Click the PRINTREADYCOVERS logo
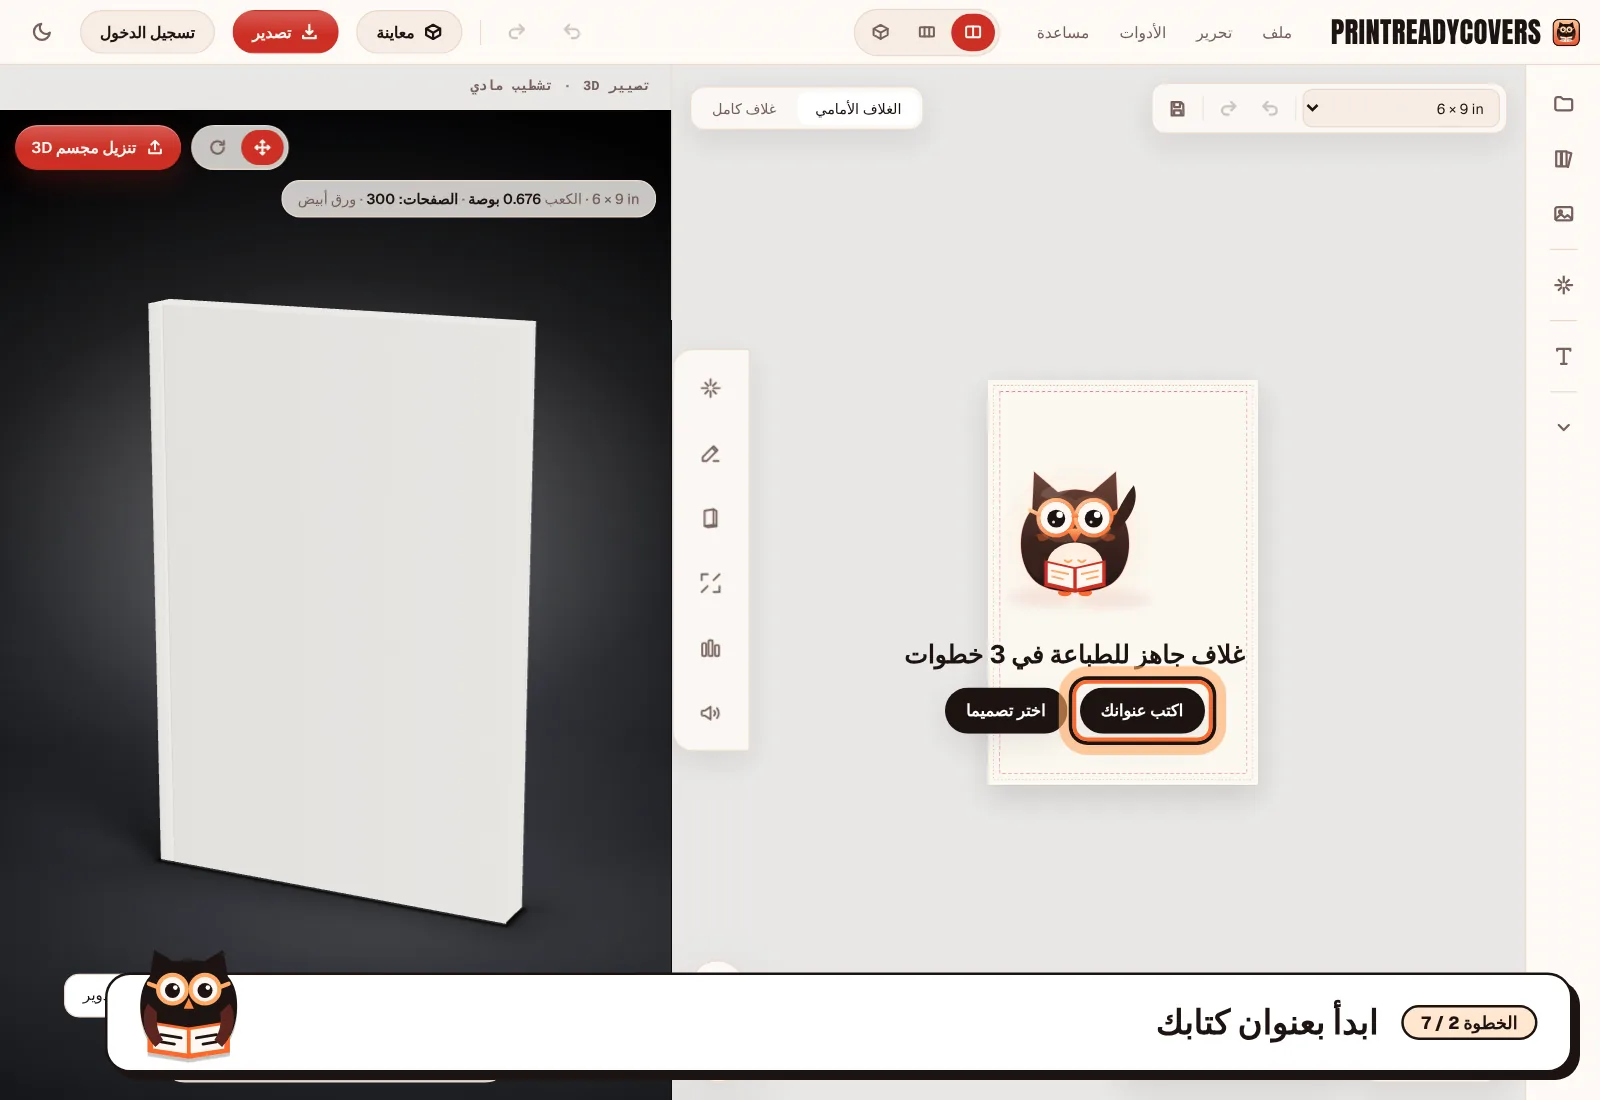 (1455, 32)
